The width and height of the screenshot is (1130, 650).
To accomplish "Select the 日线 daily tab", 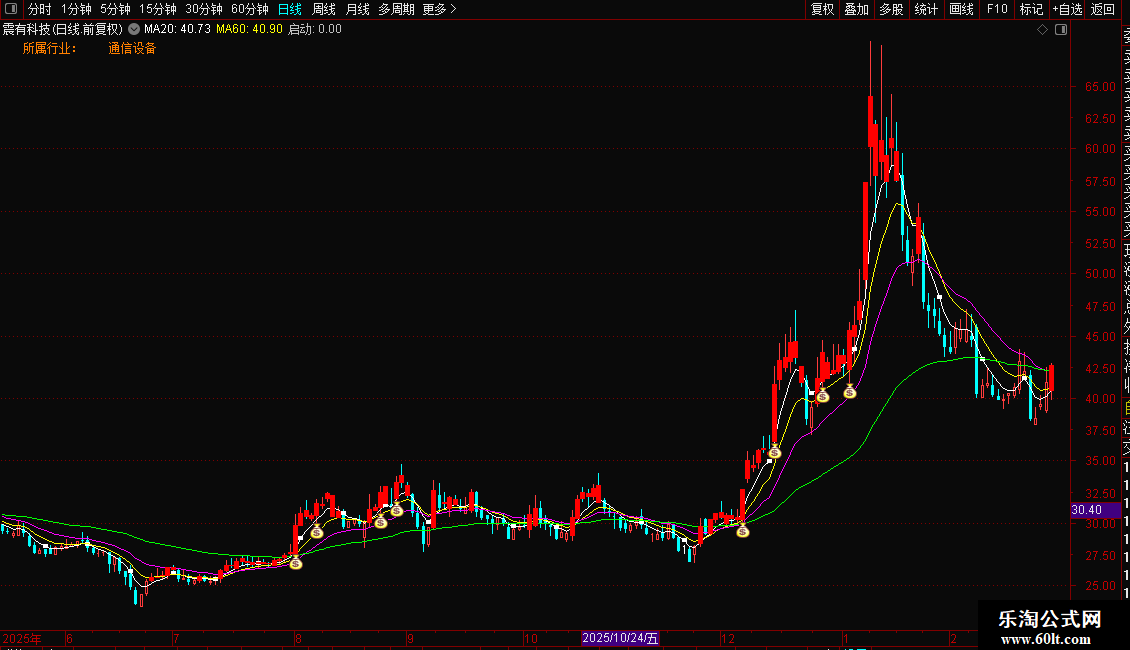I will coord(290,9).
